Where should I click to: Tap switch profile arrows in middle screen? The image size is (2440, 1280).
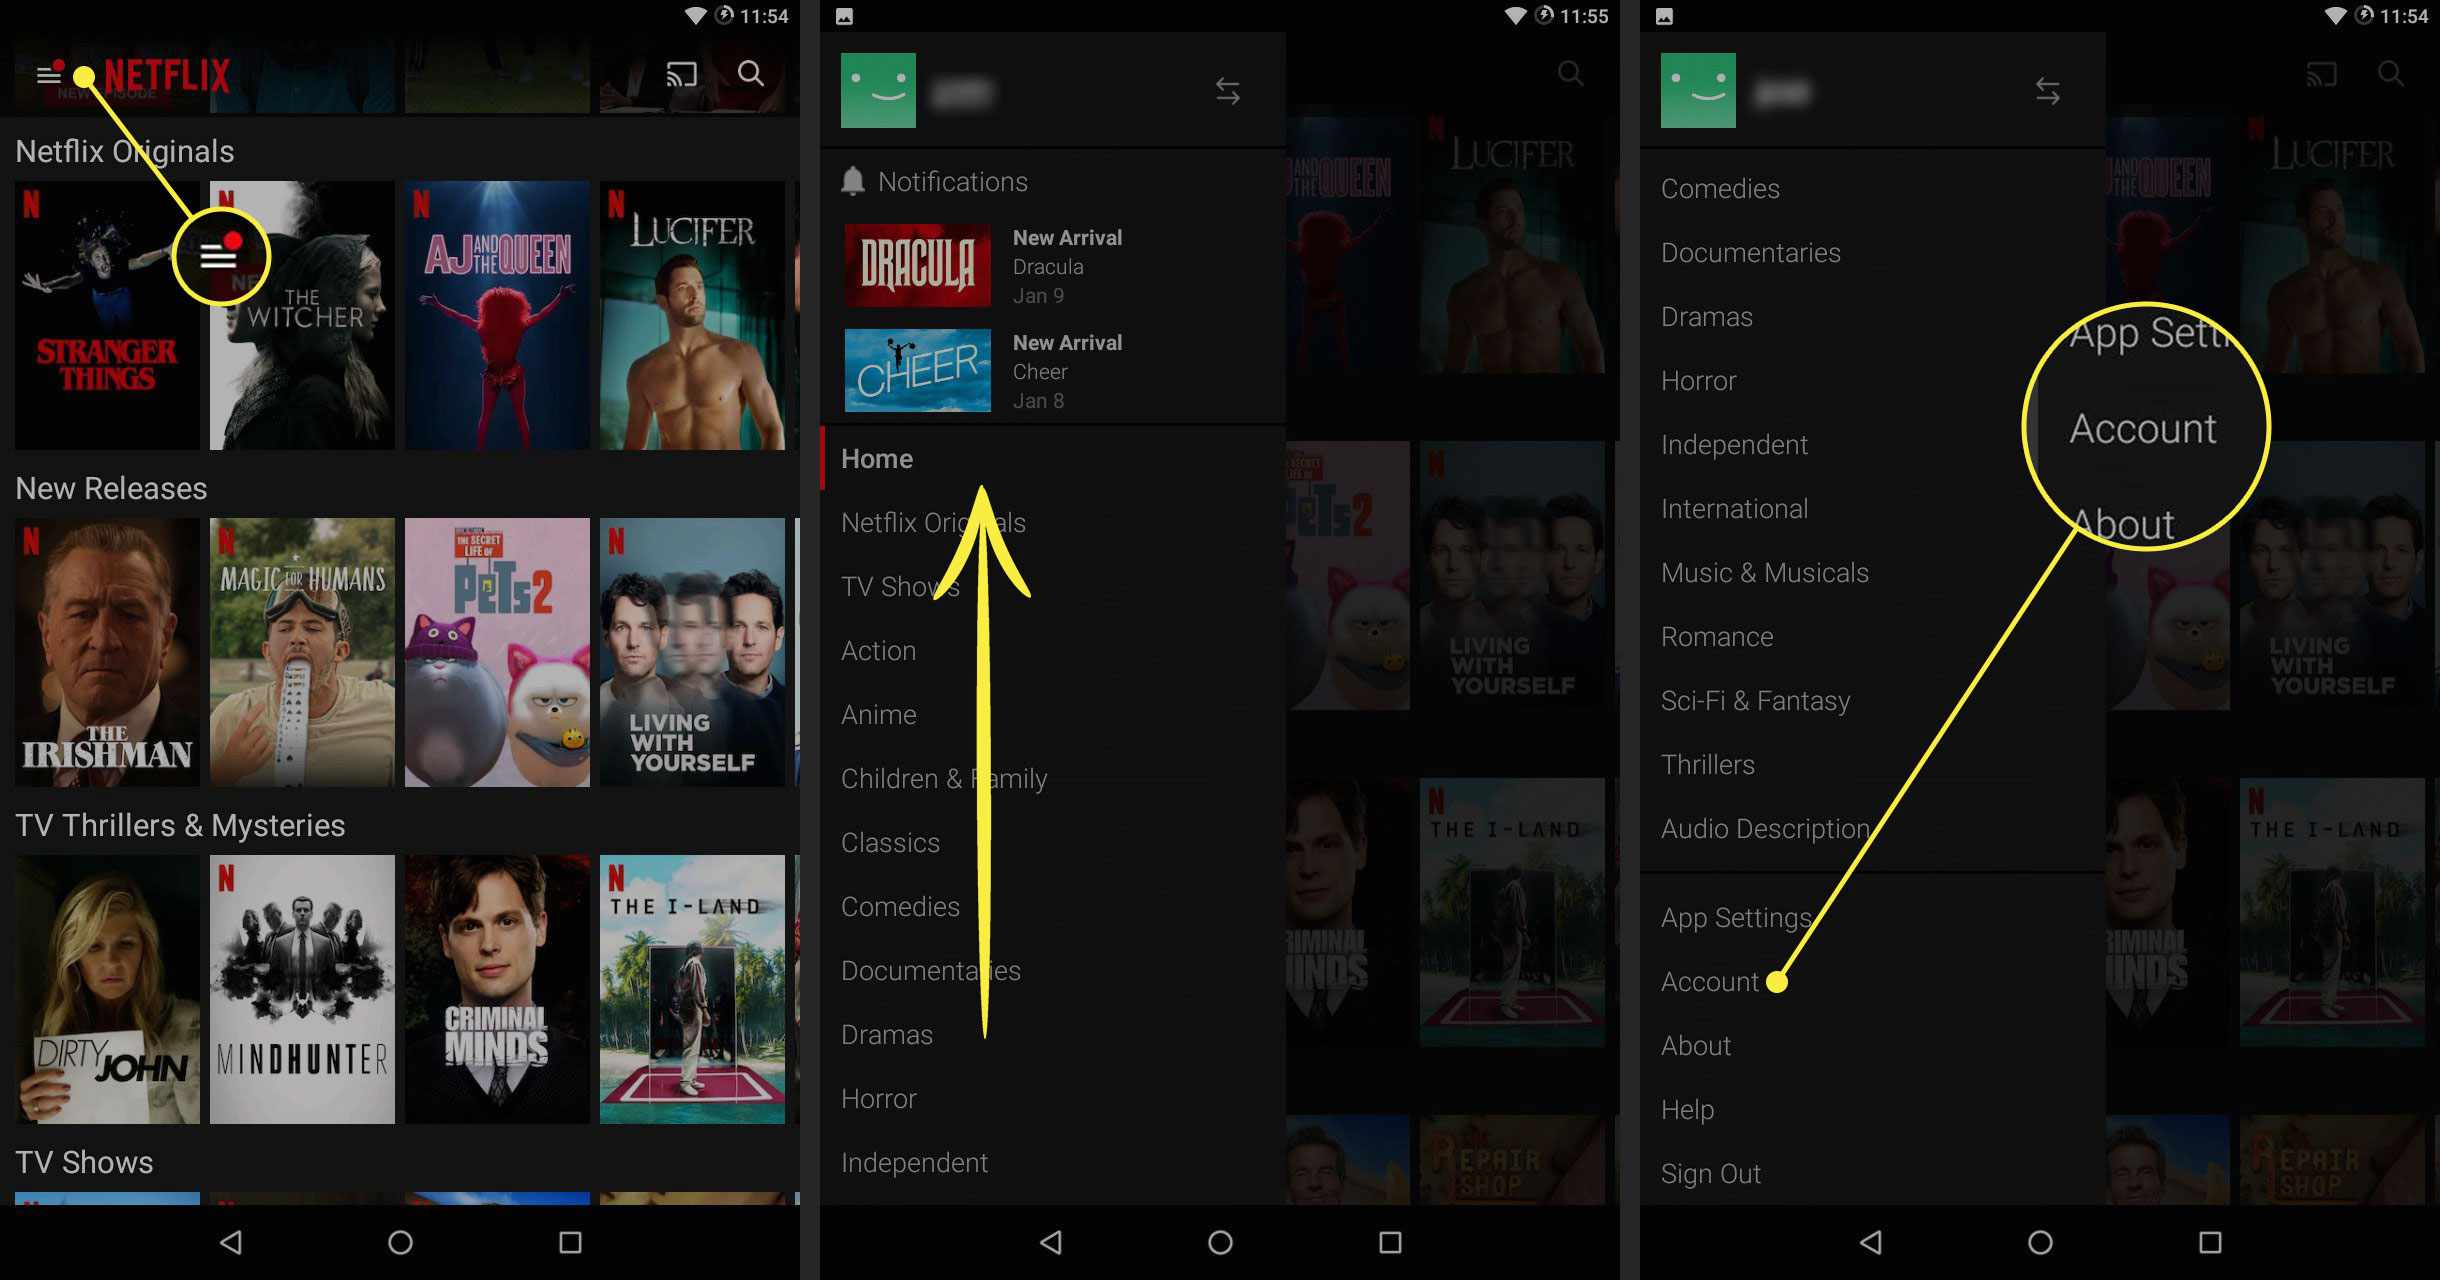tap(1227, 91)
